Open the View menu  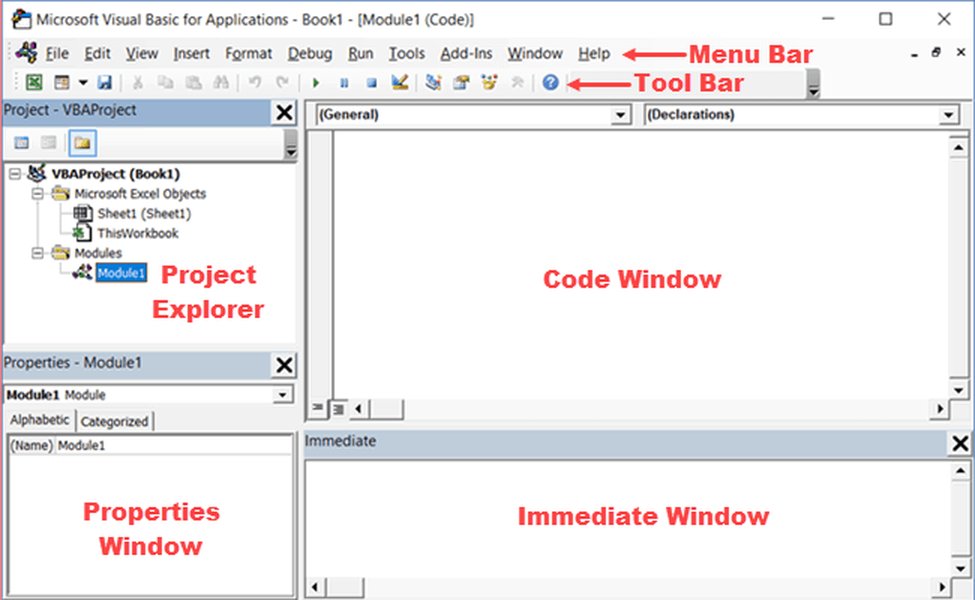(x=142, y=53)
